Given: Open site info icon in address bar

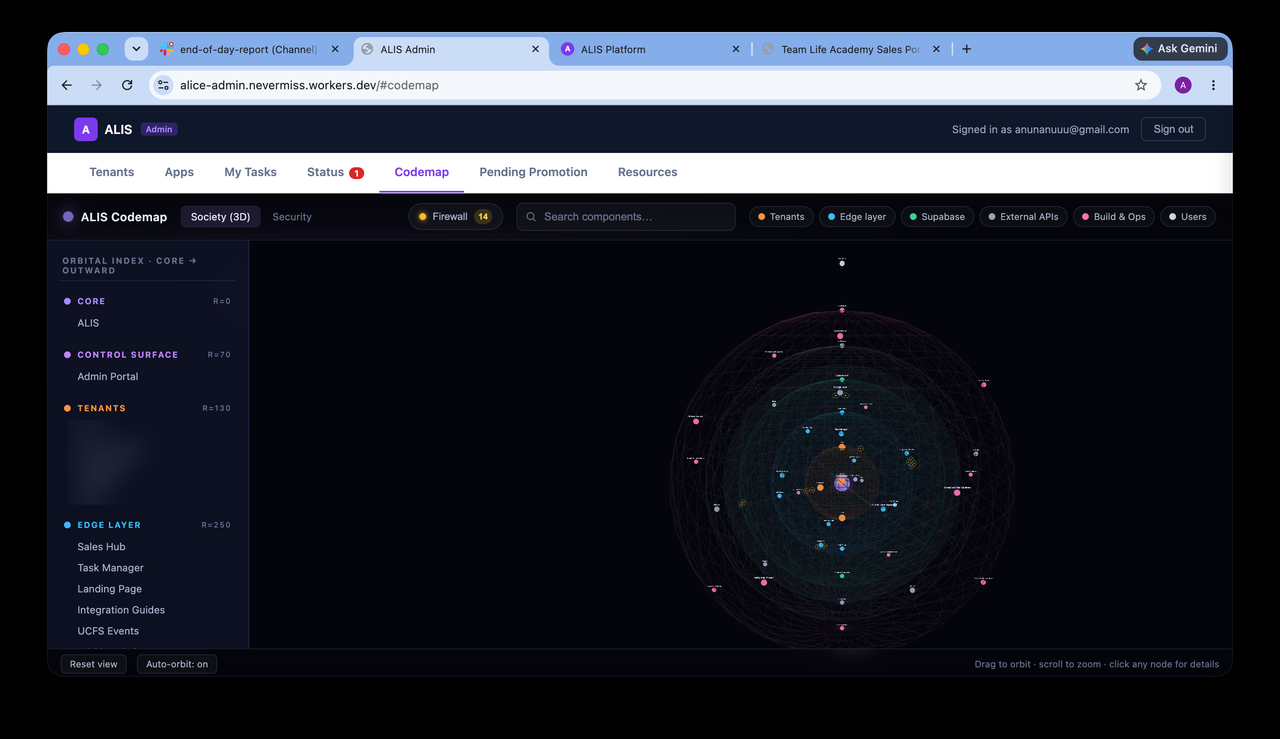Looking at the screenshot, I should click(x=164, y=85).
